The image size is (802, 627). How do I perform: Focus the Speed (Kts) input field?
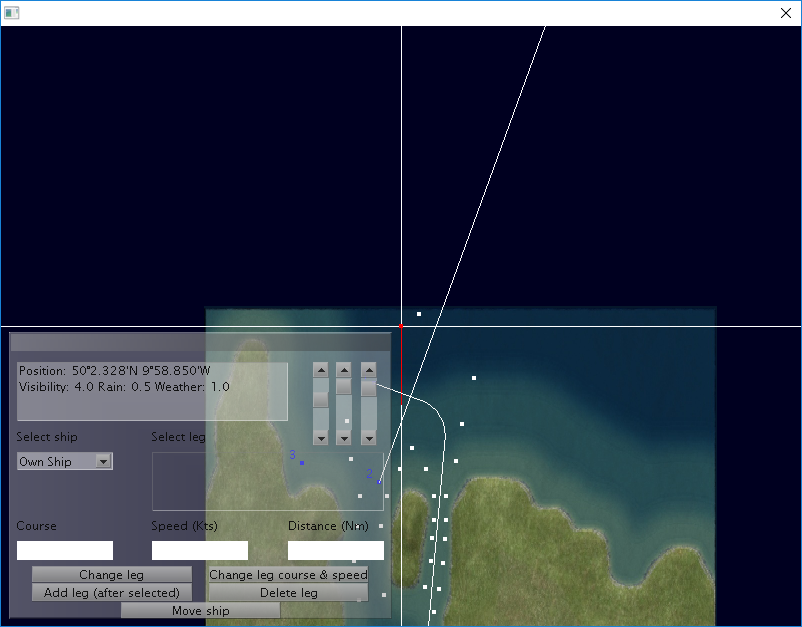[x=200, y=550]
